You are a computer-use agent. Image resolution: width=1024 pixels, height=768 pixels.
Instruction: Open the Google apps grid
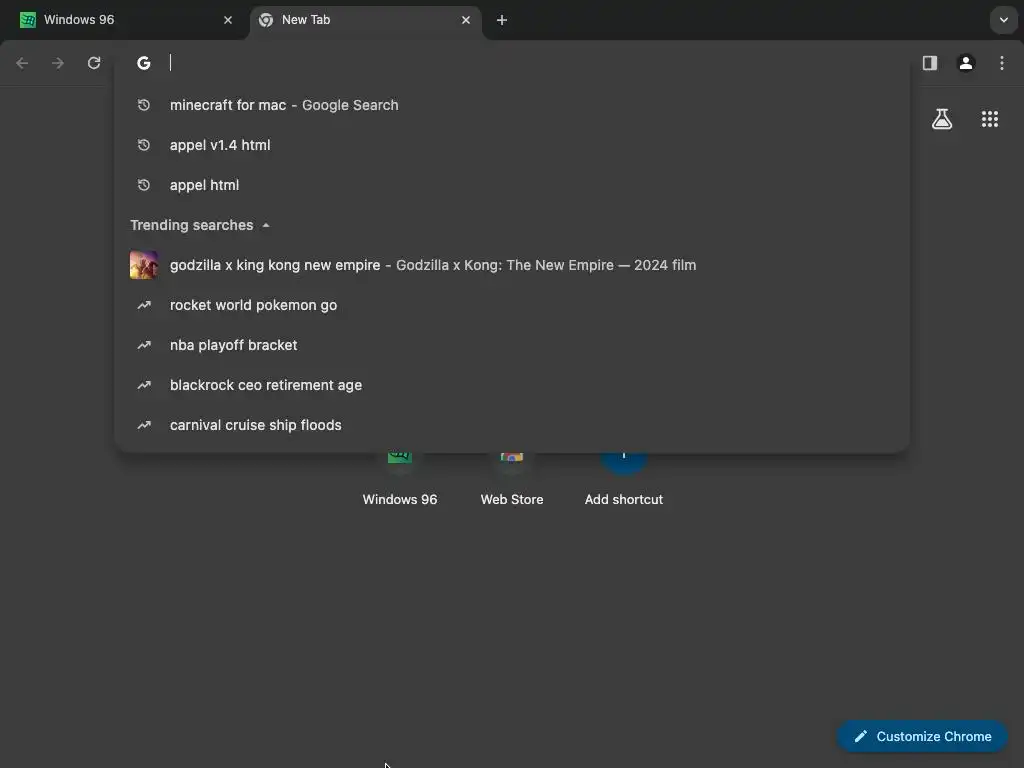(x=990, y=119)
